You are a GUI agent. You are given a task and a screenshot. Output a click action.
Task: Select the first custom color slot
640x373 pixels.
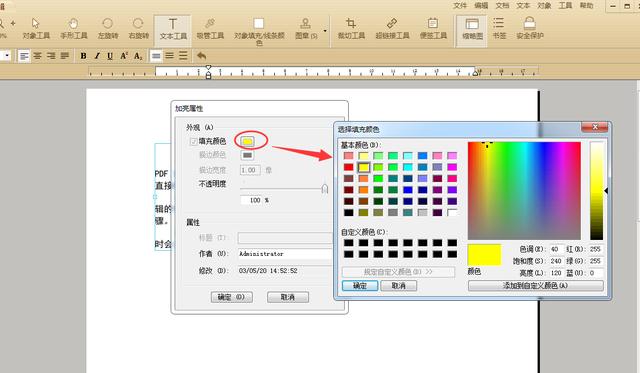tap(349, 243)
